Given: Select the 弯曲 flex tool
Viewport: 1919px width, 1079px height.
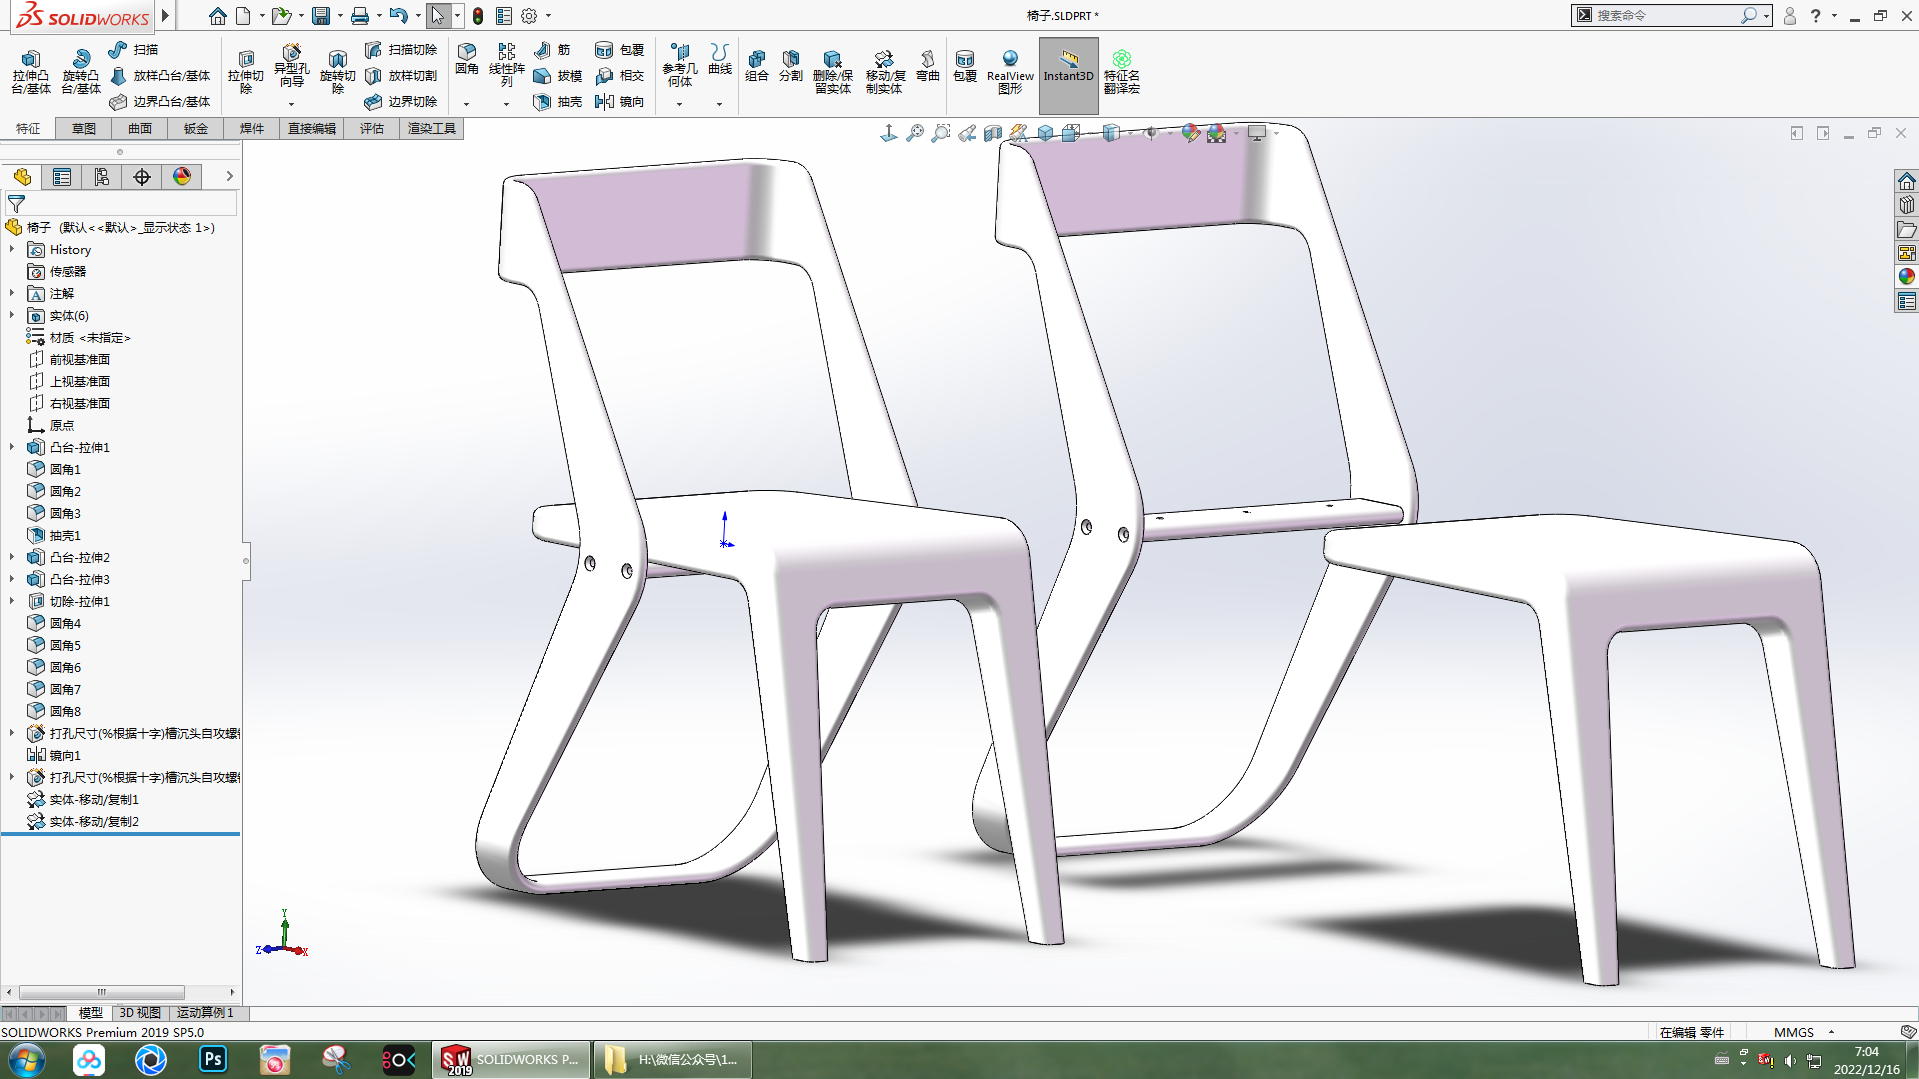Looking at the screenshot, I should tap(927, 66).
